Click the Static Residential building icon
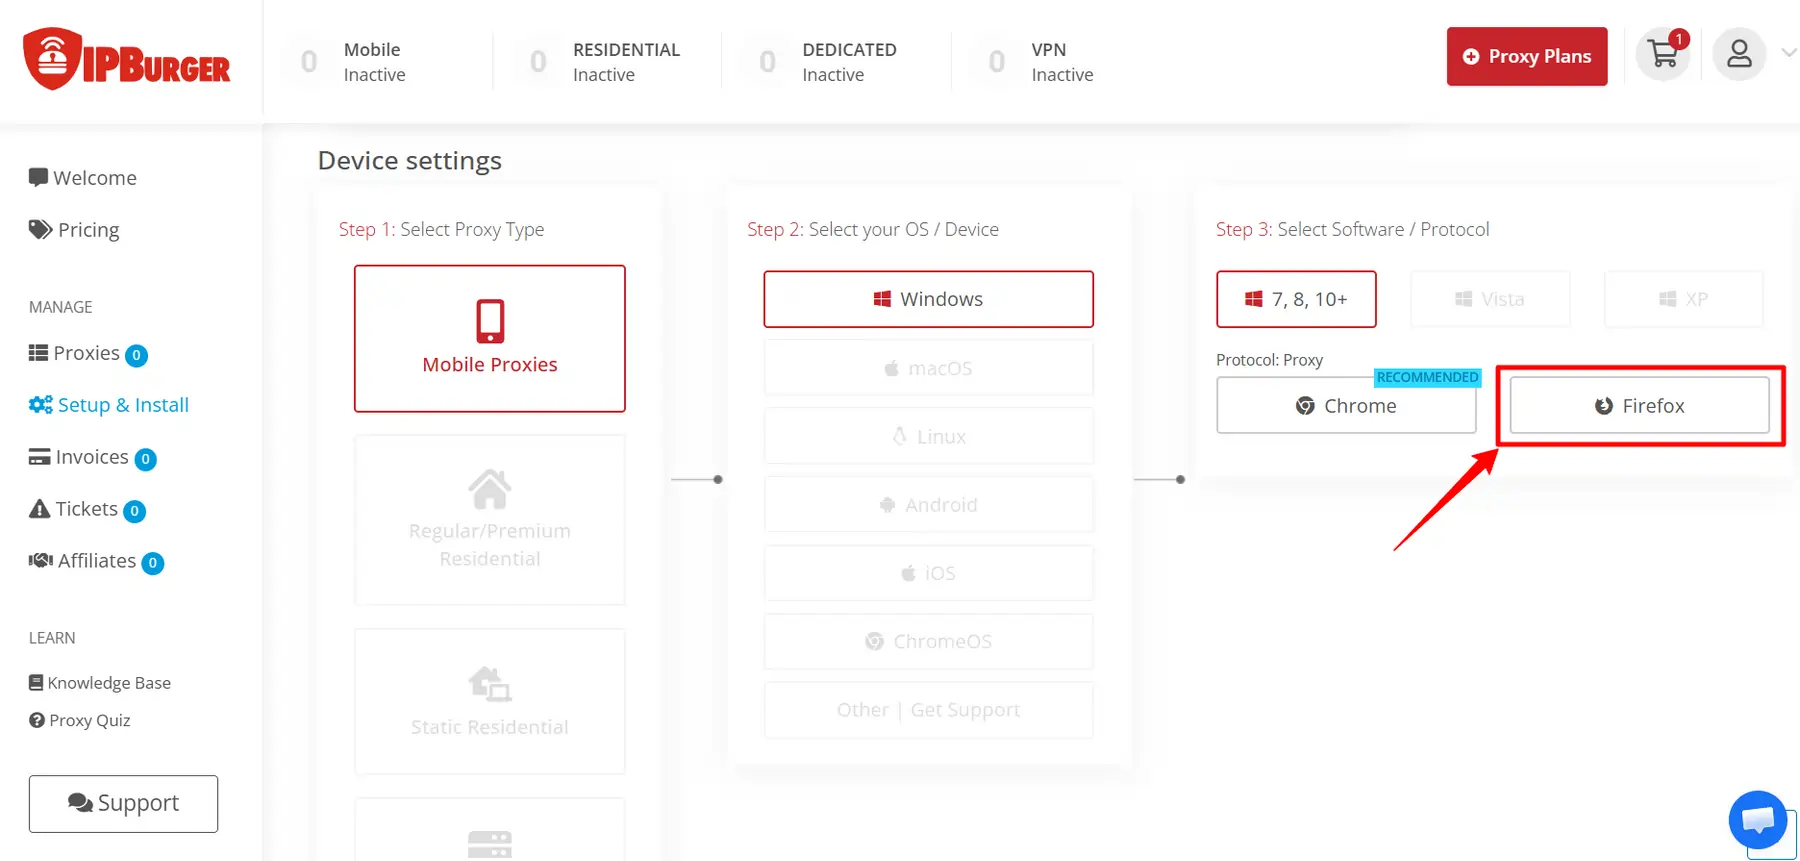The image size is (1800, 861). 490,683
